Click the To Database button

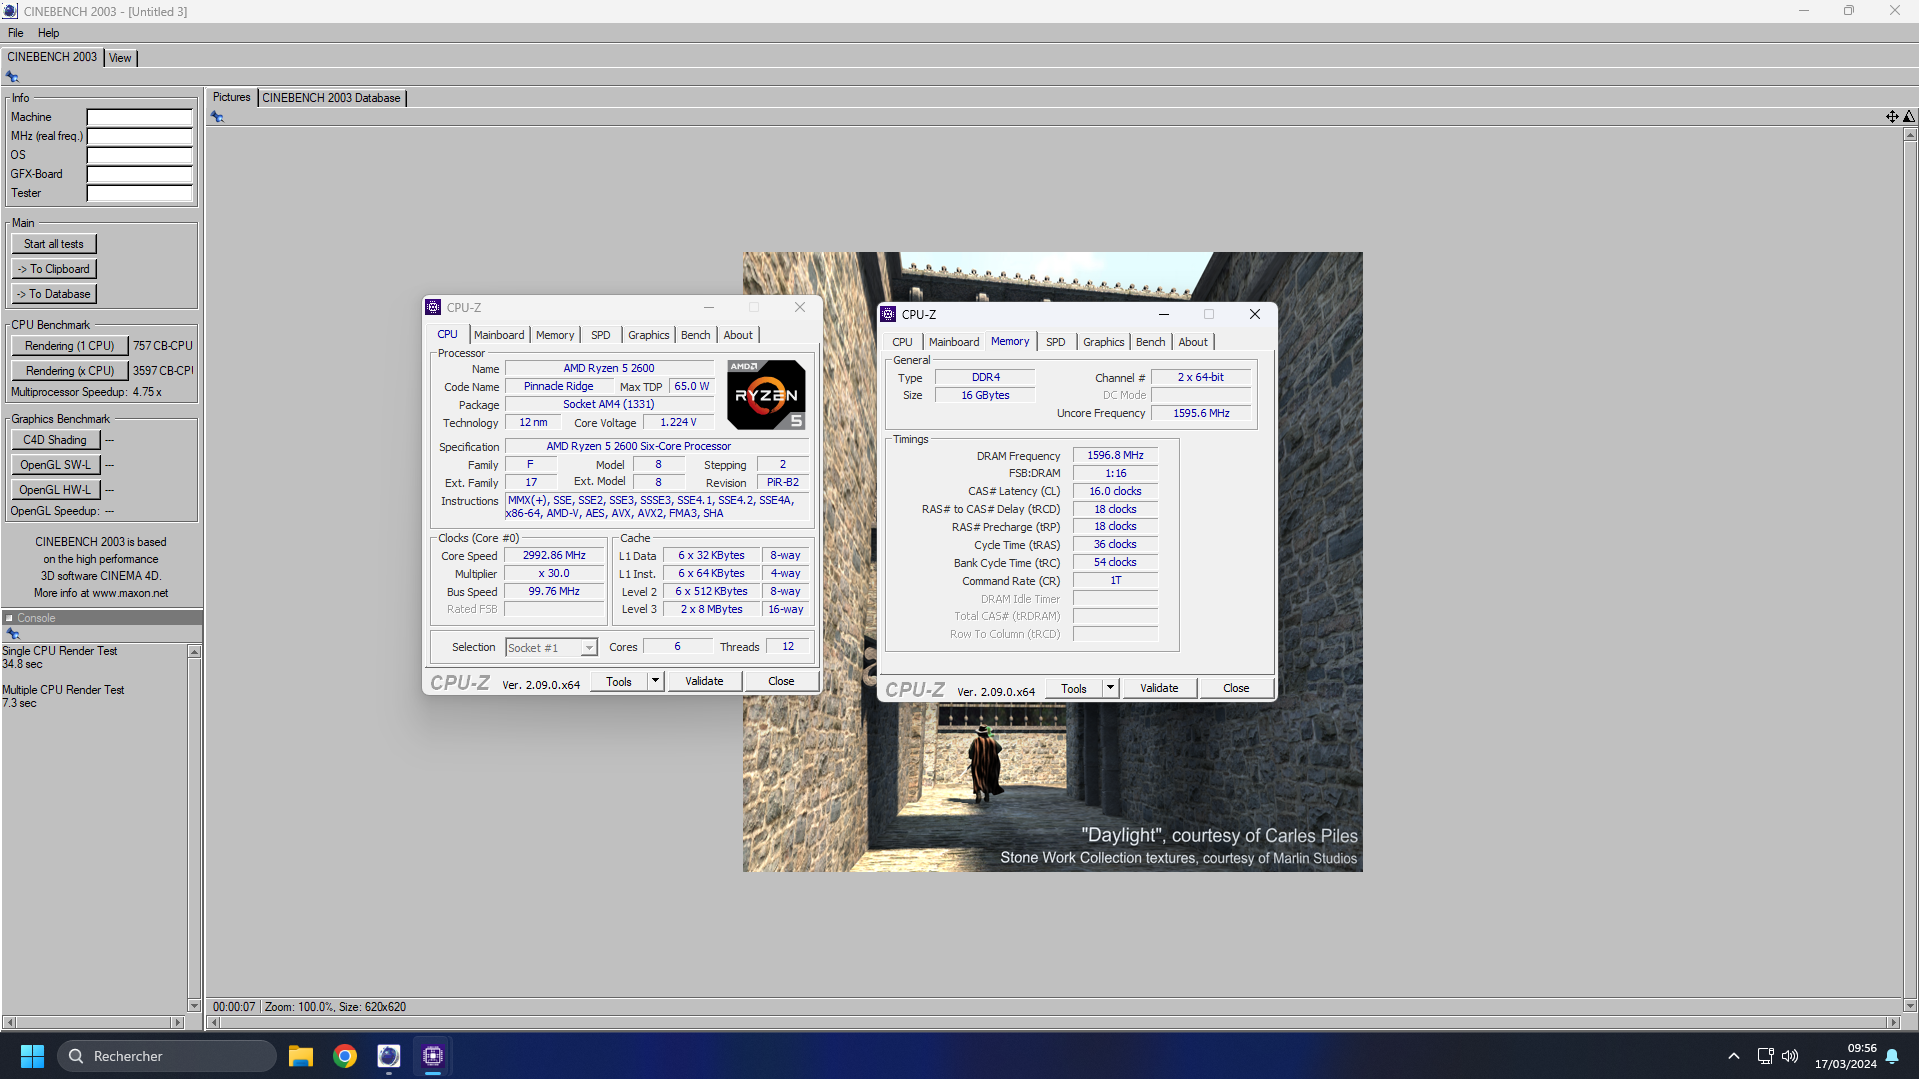[x=54, y=294]
